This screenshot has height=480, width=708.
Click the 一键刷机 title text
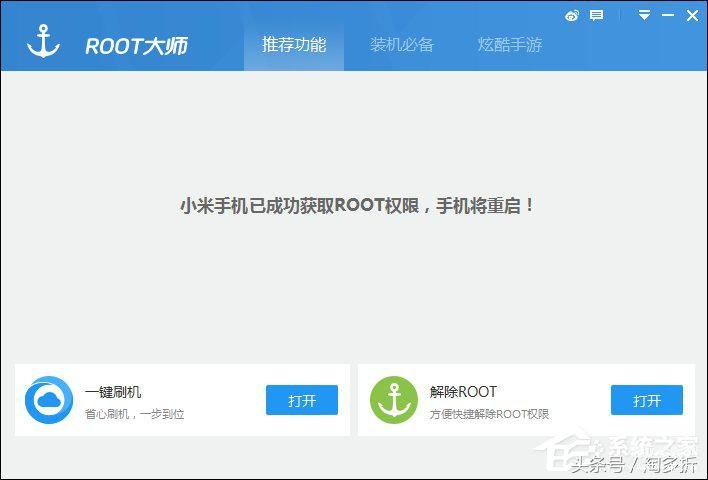pos(113,392)
